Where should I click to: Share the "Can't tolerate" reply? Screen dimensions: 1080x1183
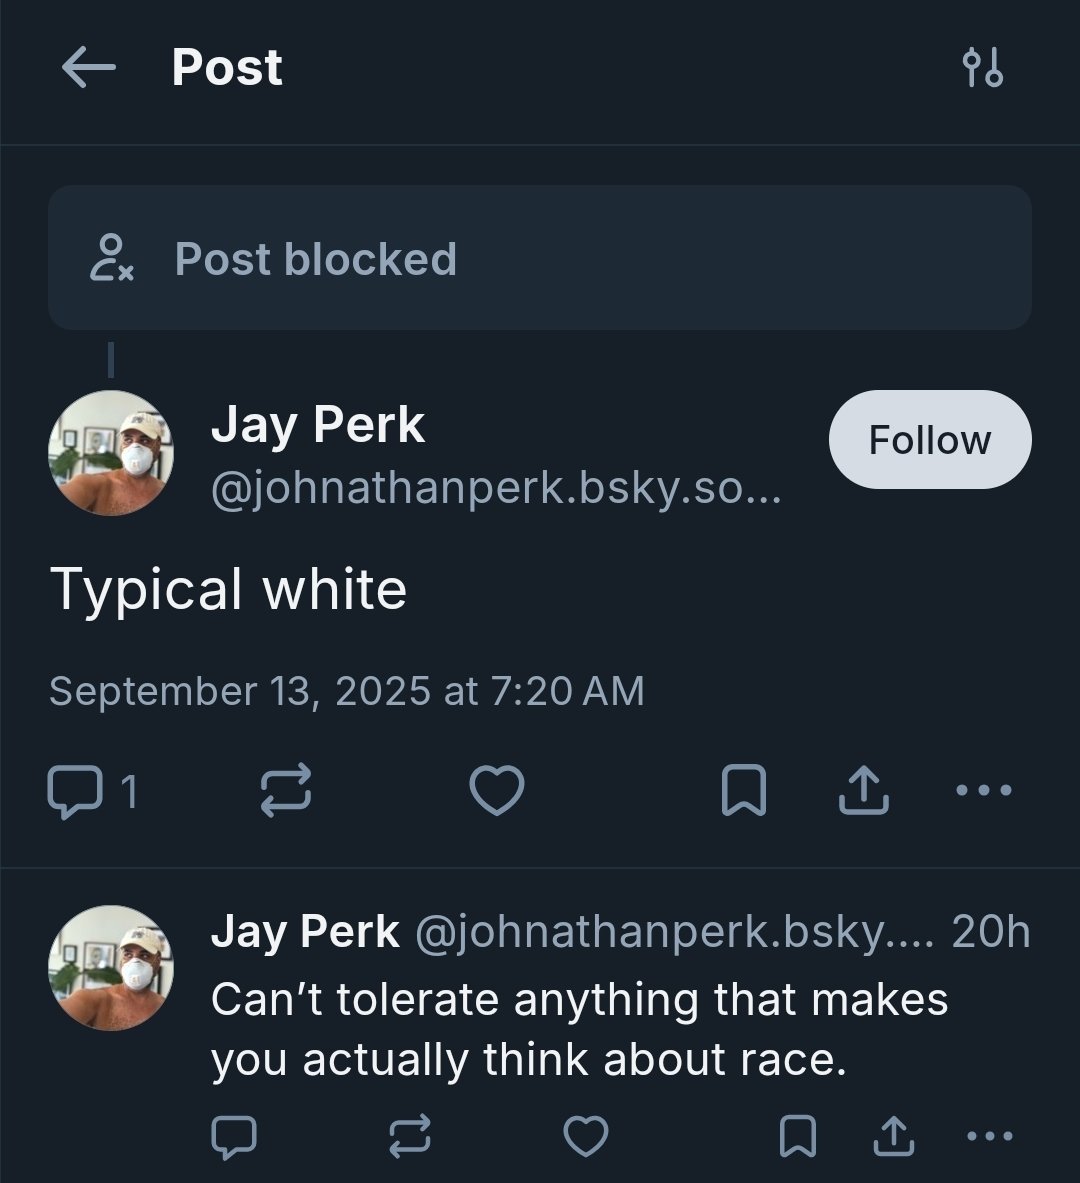(893, 1136)
